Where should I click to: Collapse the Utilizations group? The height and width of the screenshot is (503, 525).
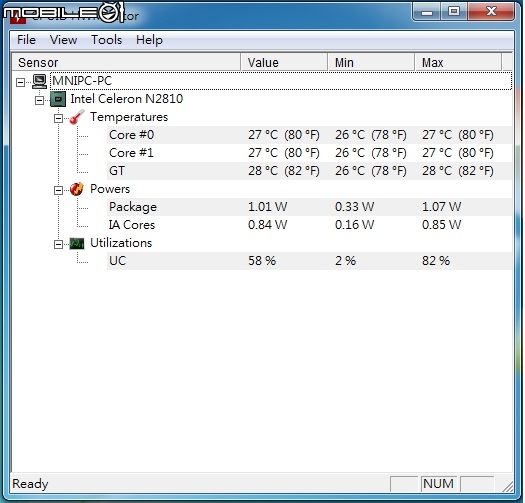pyautogui.click(x=58, y=244)
